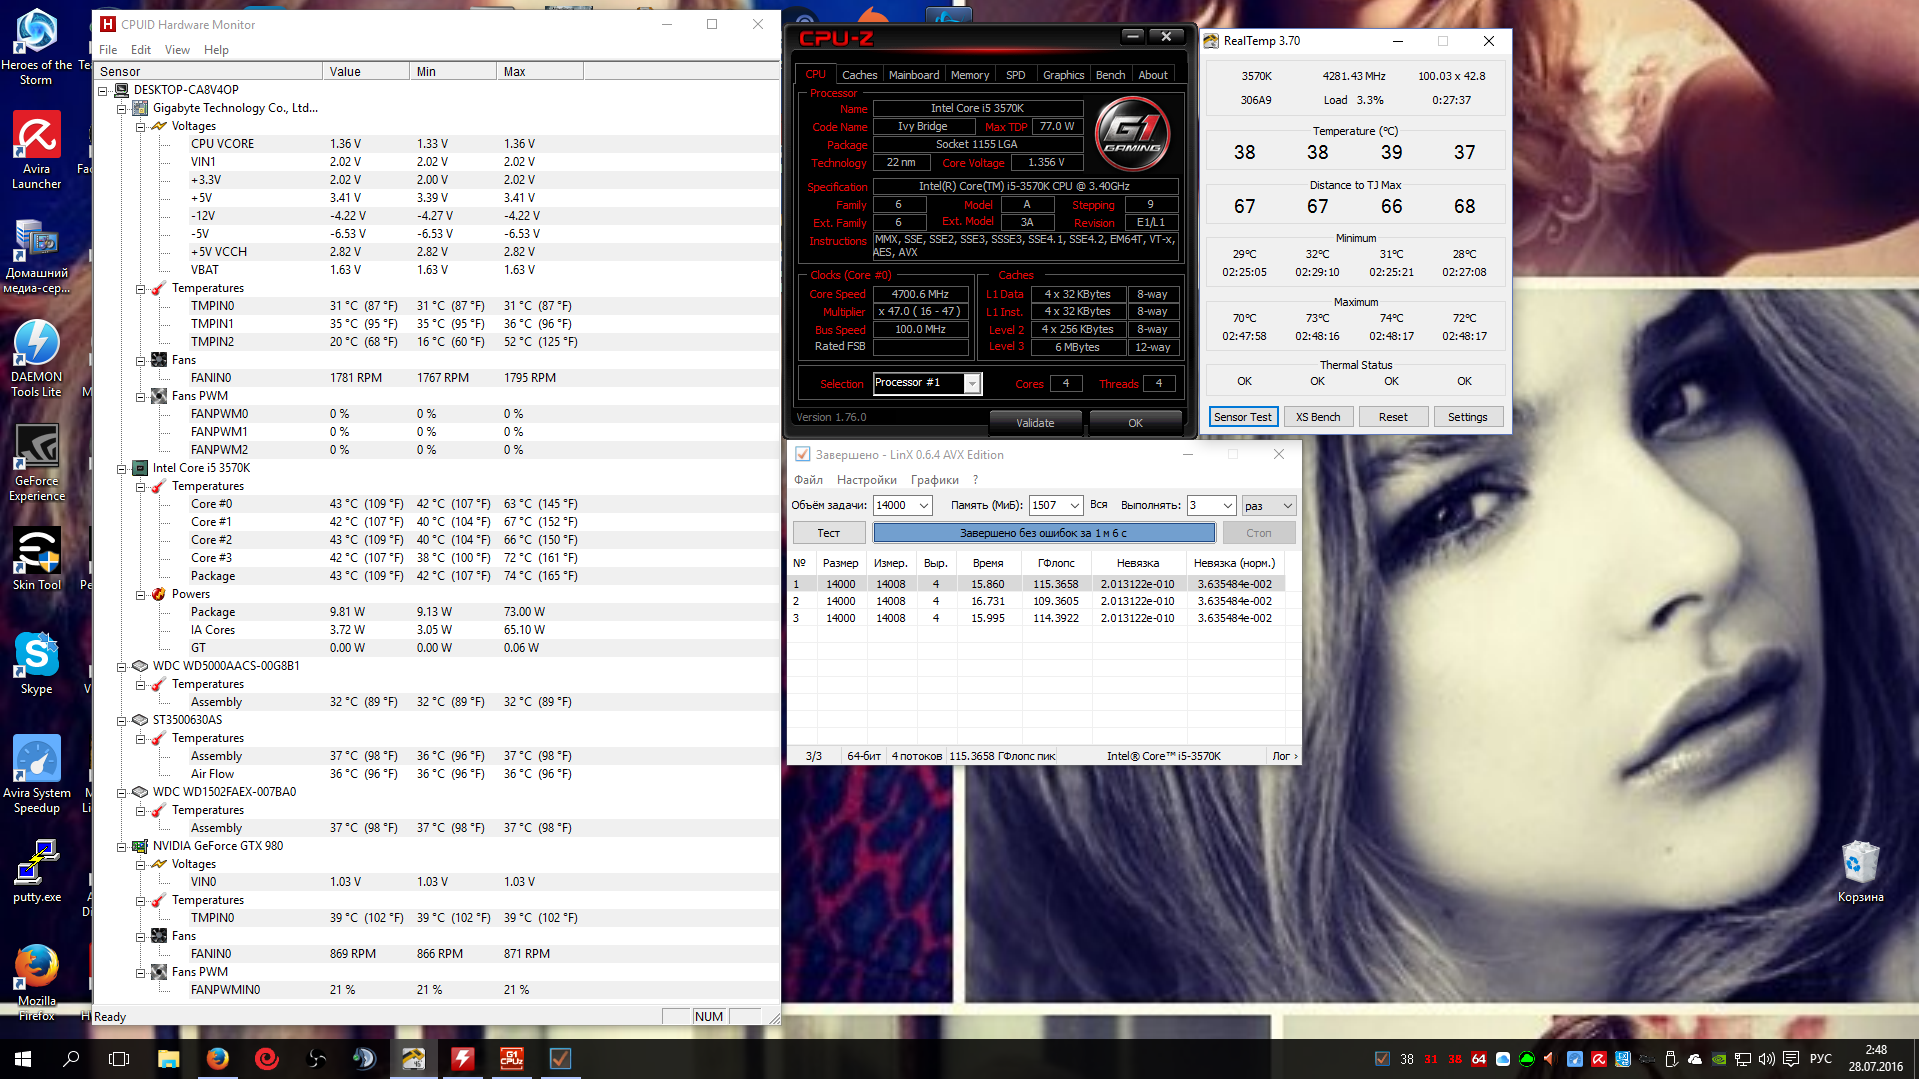Switch to the Mainboard tab in CPU-Z
Image resolution: width=1920 pixels, height=1080 pixels.
coord(913,75)
